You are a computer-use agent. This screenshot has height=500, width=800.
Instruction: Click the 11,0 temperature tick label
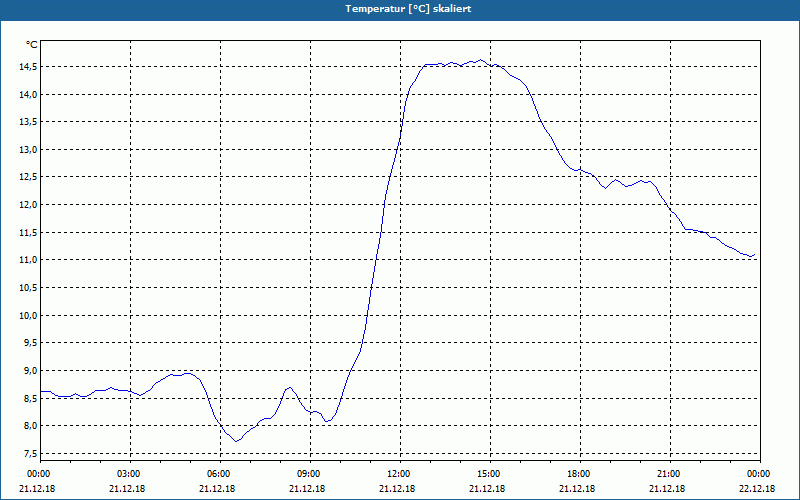[29, 260]
